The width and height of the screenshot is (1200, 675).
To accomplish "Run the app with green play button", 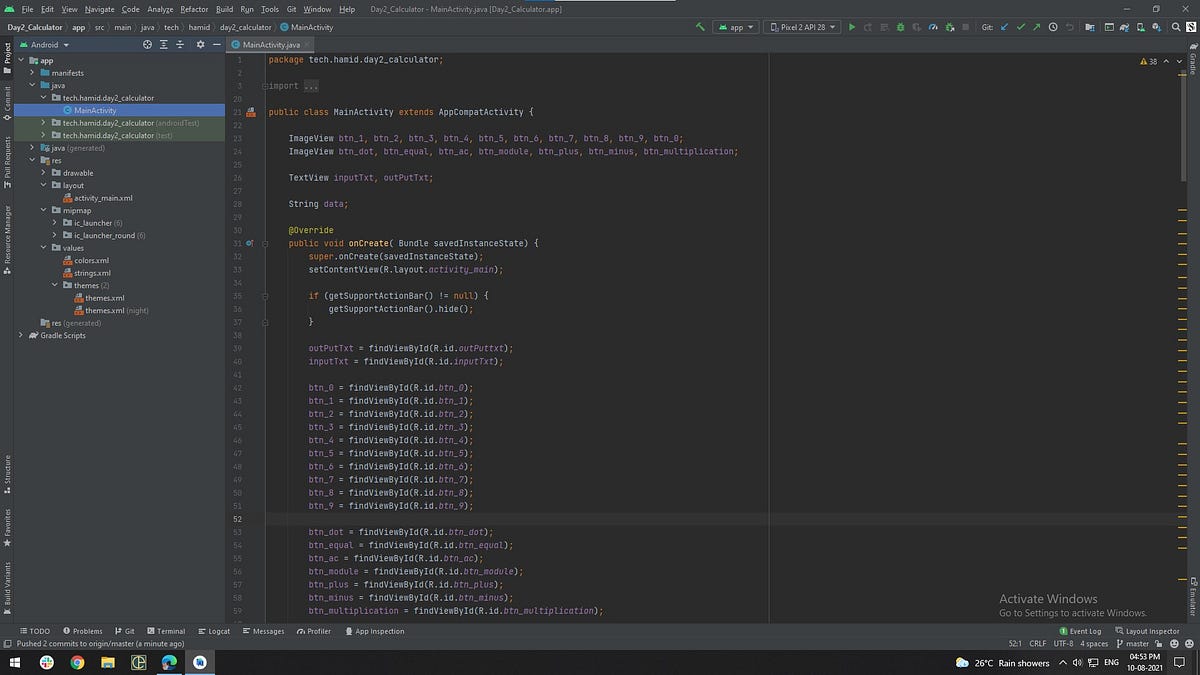I will click(852, 27).
